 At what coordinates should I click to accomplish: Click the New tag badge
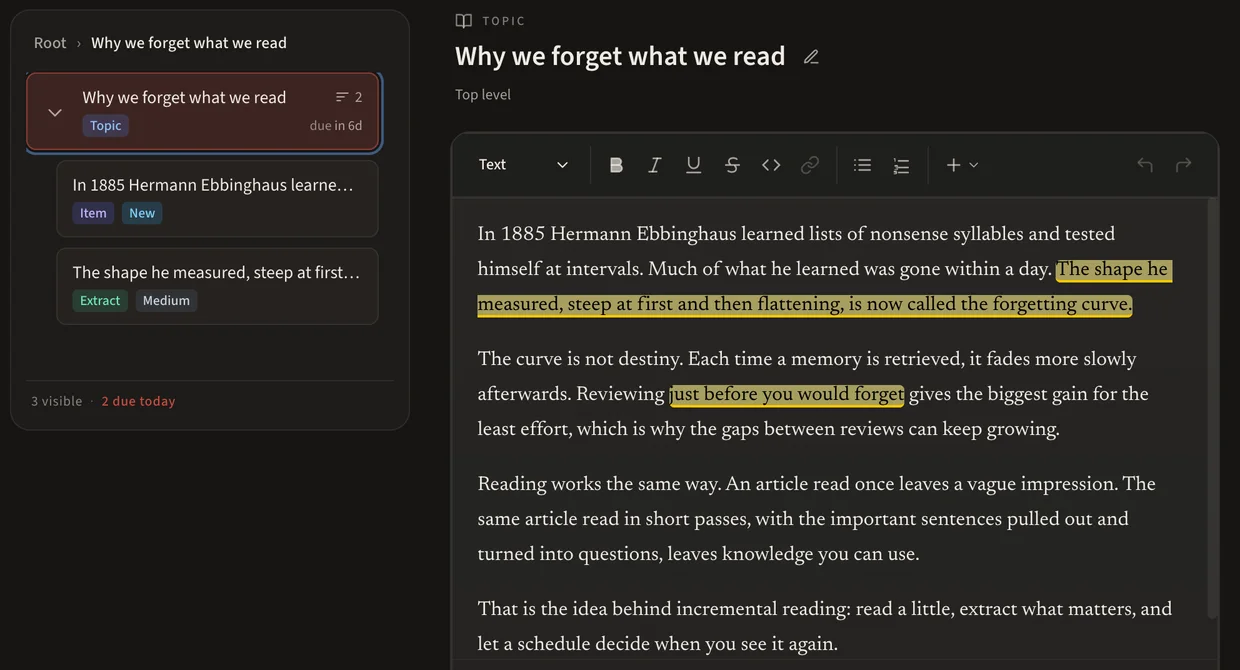click(x=142, y=213)
